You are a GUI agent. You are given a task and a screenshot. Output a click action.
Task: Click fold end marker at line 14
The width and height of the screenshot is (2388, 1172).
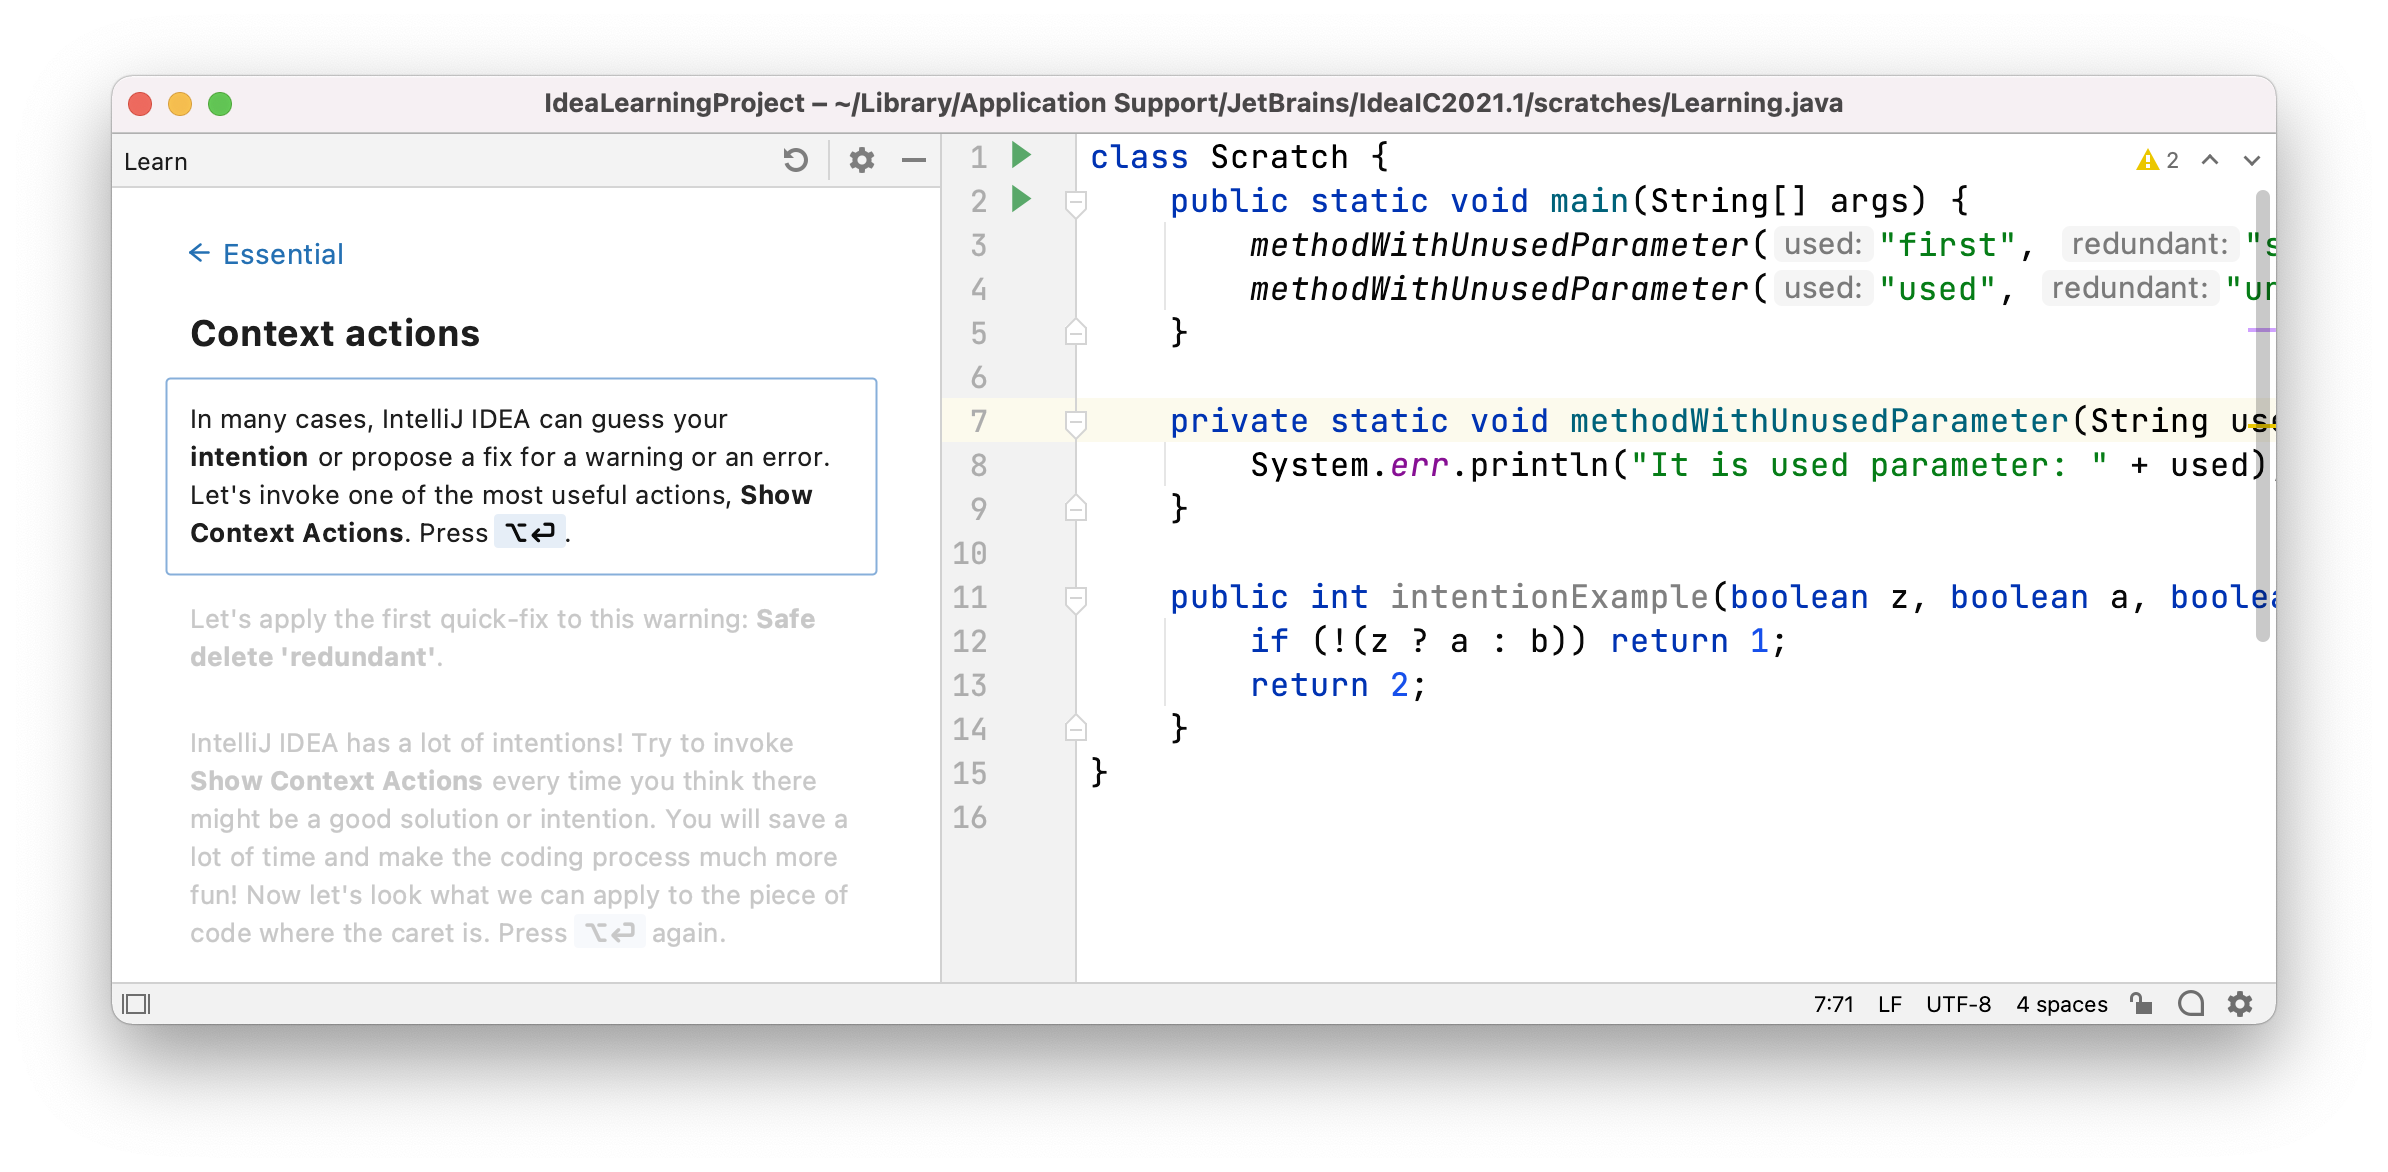coord(1076,728)
